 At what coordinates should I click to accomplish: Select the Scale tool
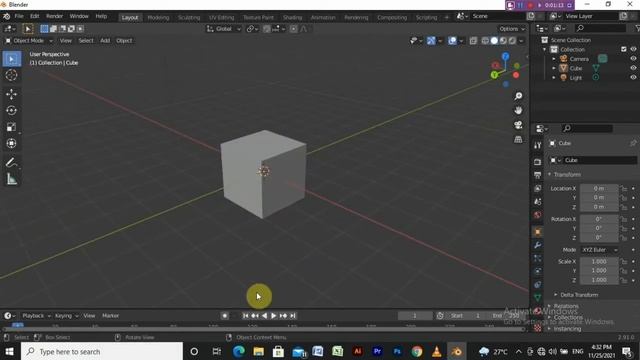pyautogui.click(x=11, y=127)
